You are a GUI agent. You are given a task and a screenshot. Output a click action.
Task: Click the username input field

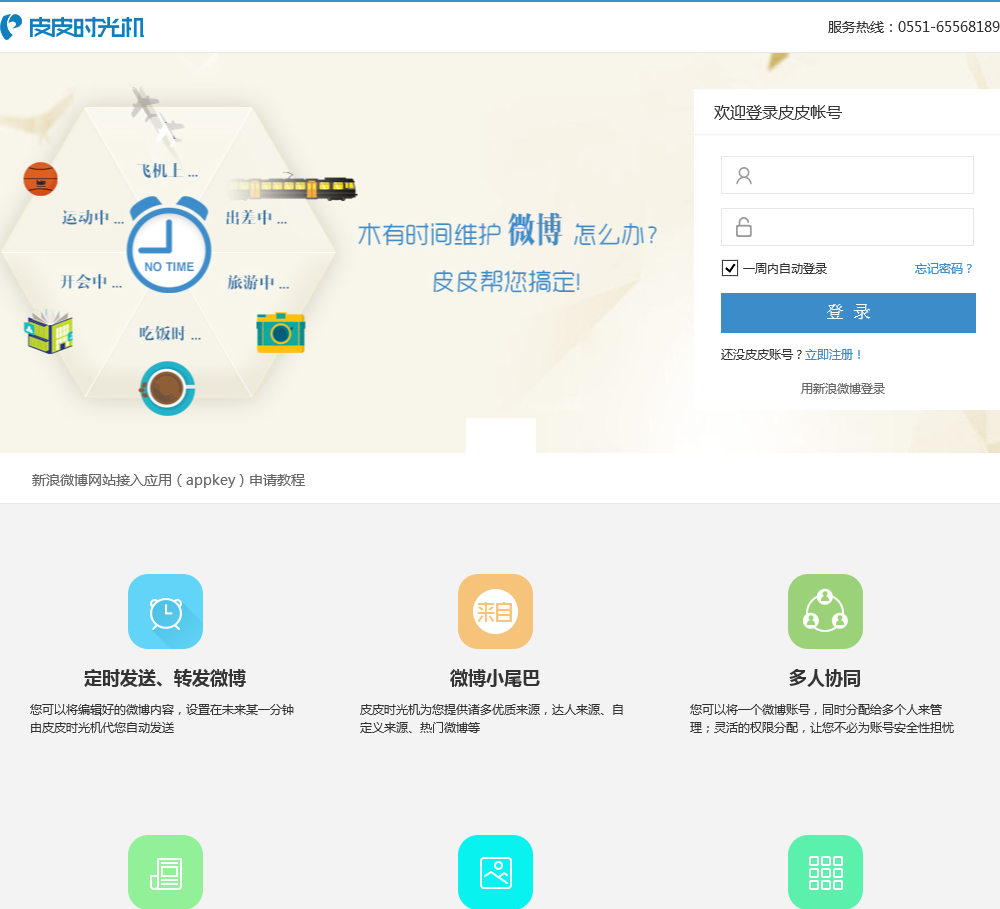(x=847, y=175)
